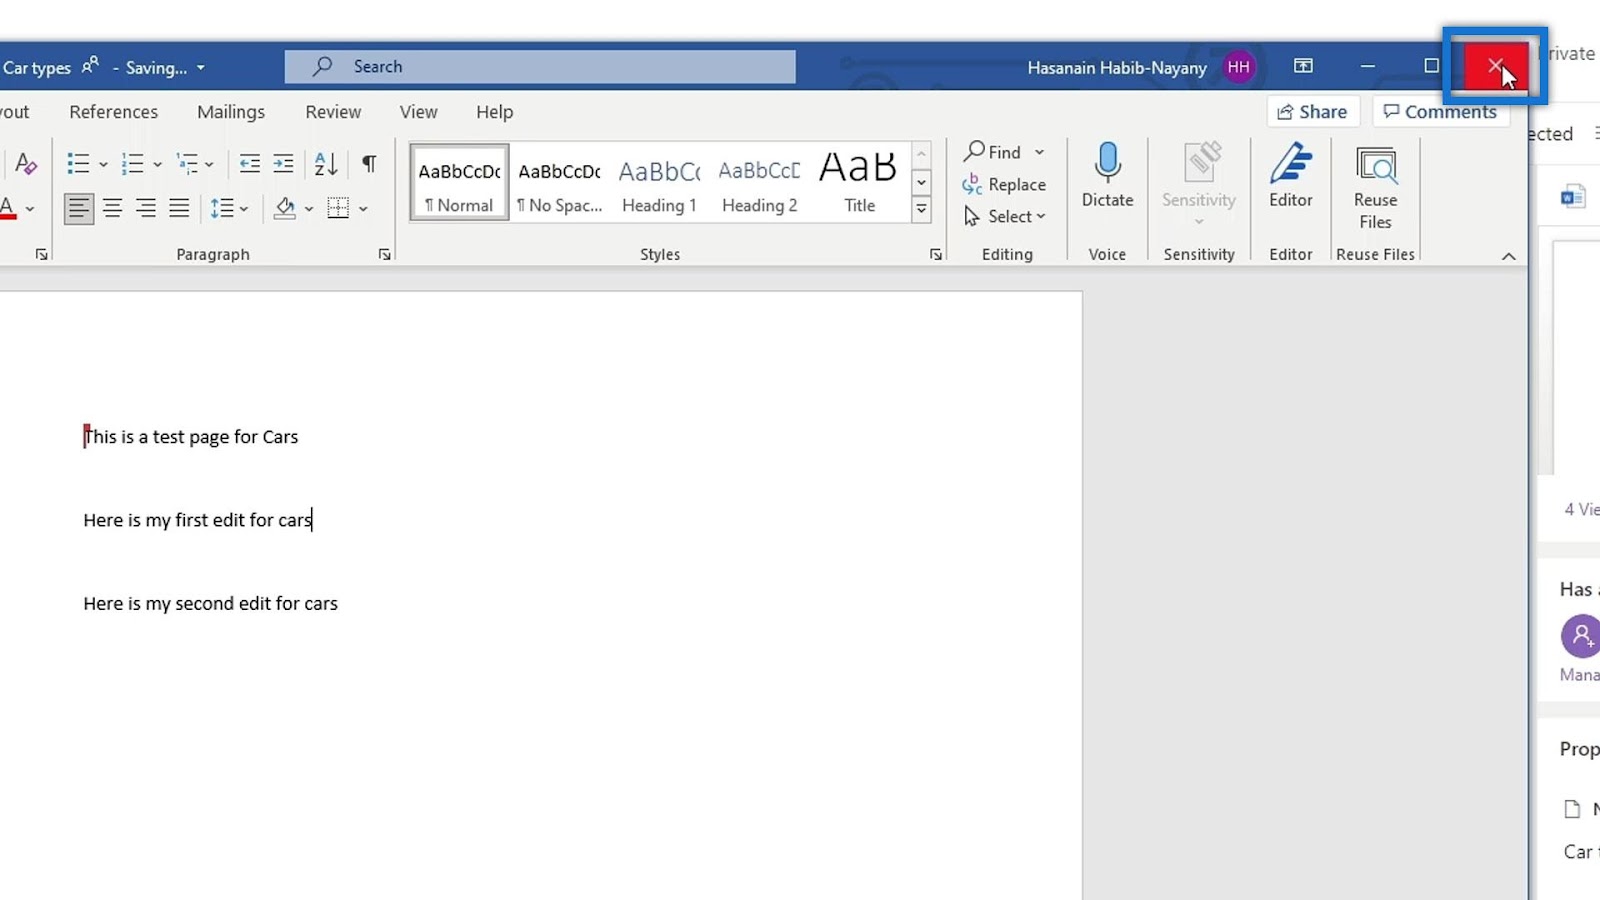This screenshot has width=1600, height=900.
Task: Click Word file icon in background panel
Action: pos(1573,196)
